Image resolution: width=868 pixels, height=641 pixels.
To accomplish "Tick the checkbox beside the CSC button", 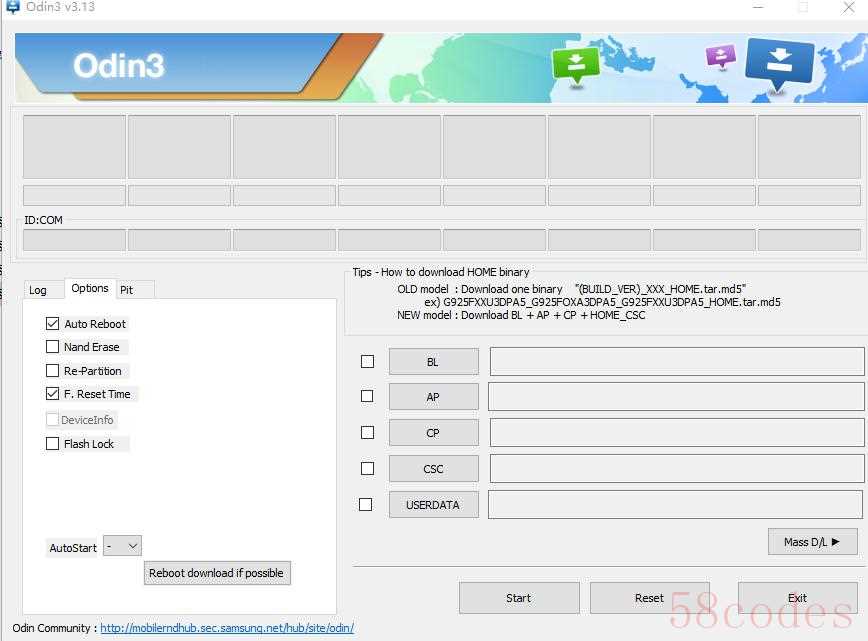I will pos(367,468).
